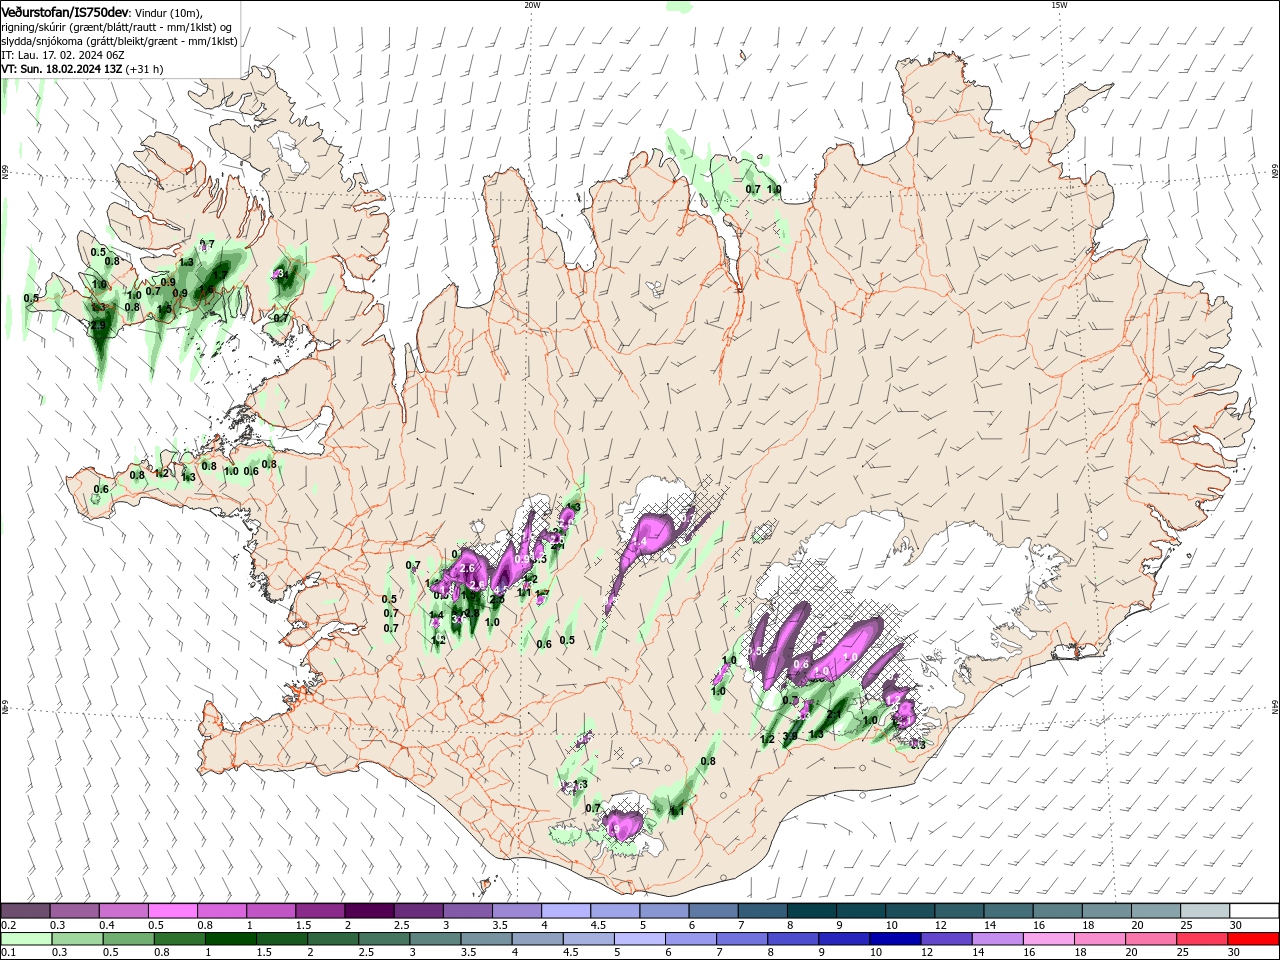
Task: Pick the dusky purple first swatch in top legend row
Action: click(x=25, y=911)
